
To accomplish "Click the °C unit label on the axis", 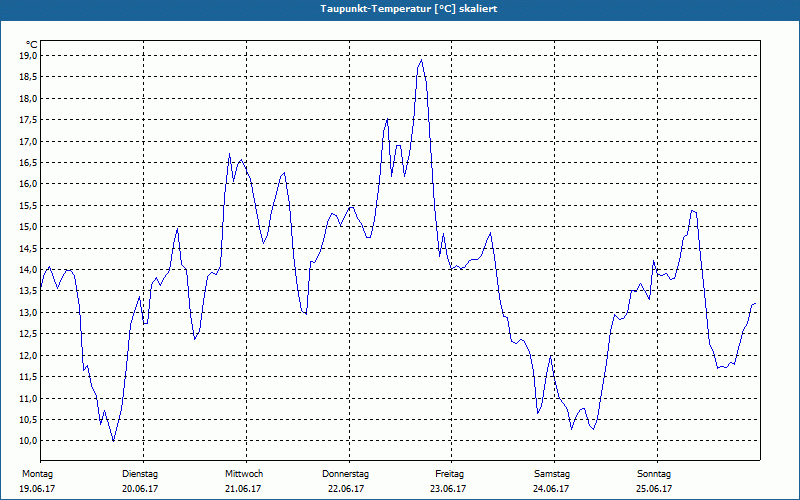I will click(32, 45).
